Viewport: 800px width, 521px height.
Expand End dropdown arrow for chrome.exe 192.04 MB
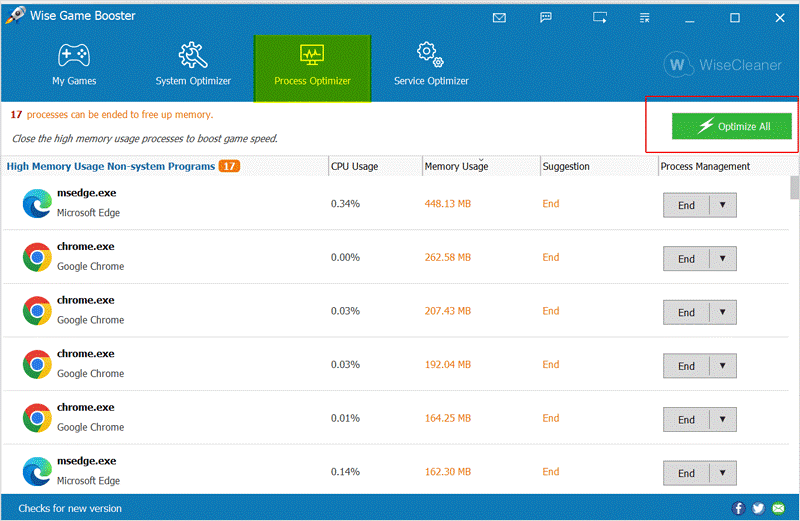pos(722,366)
